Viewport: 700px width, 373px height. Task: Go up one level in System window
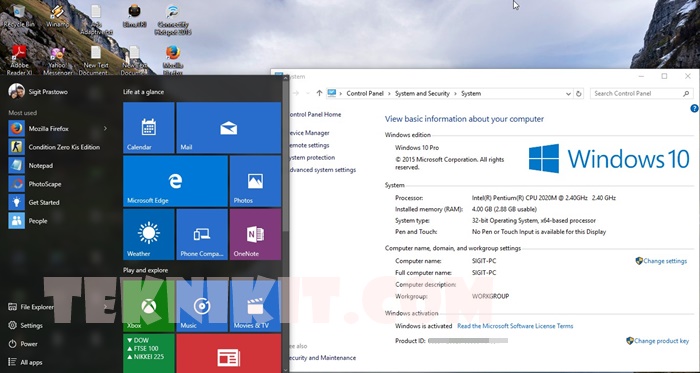pos(319,93)
